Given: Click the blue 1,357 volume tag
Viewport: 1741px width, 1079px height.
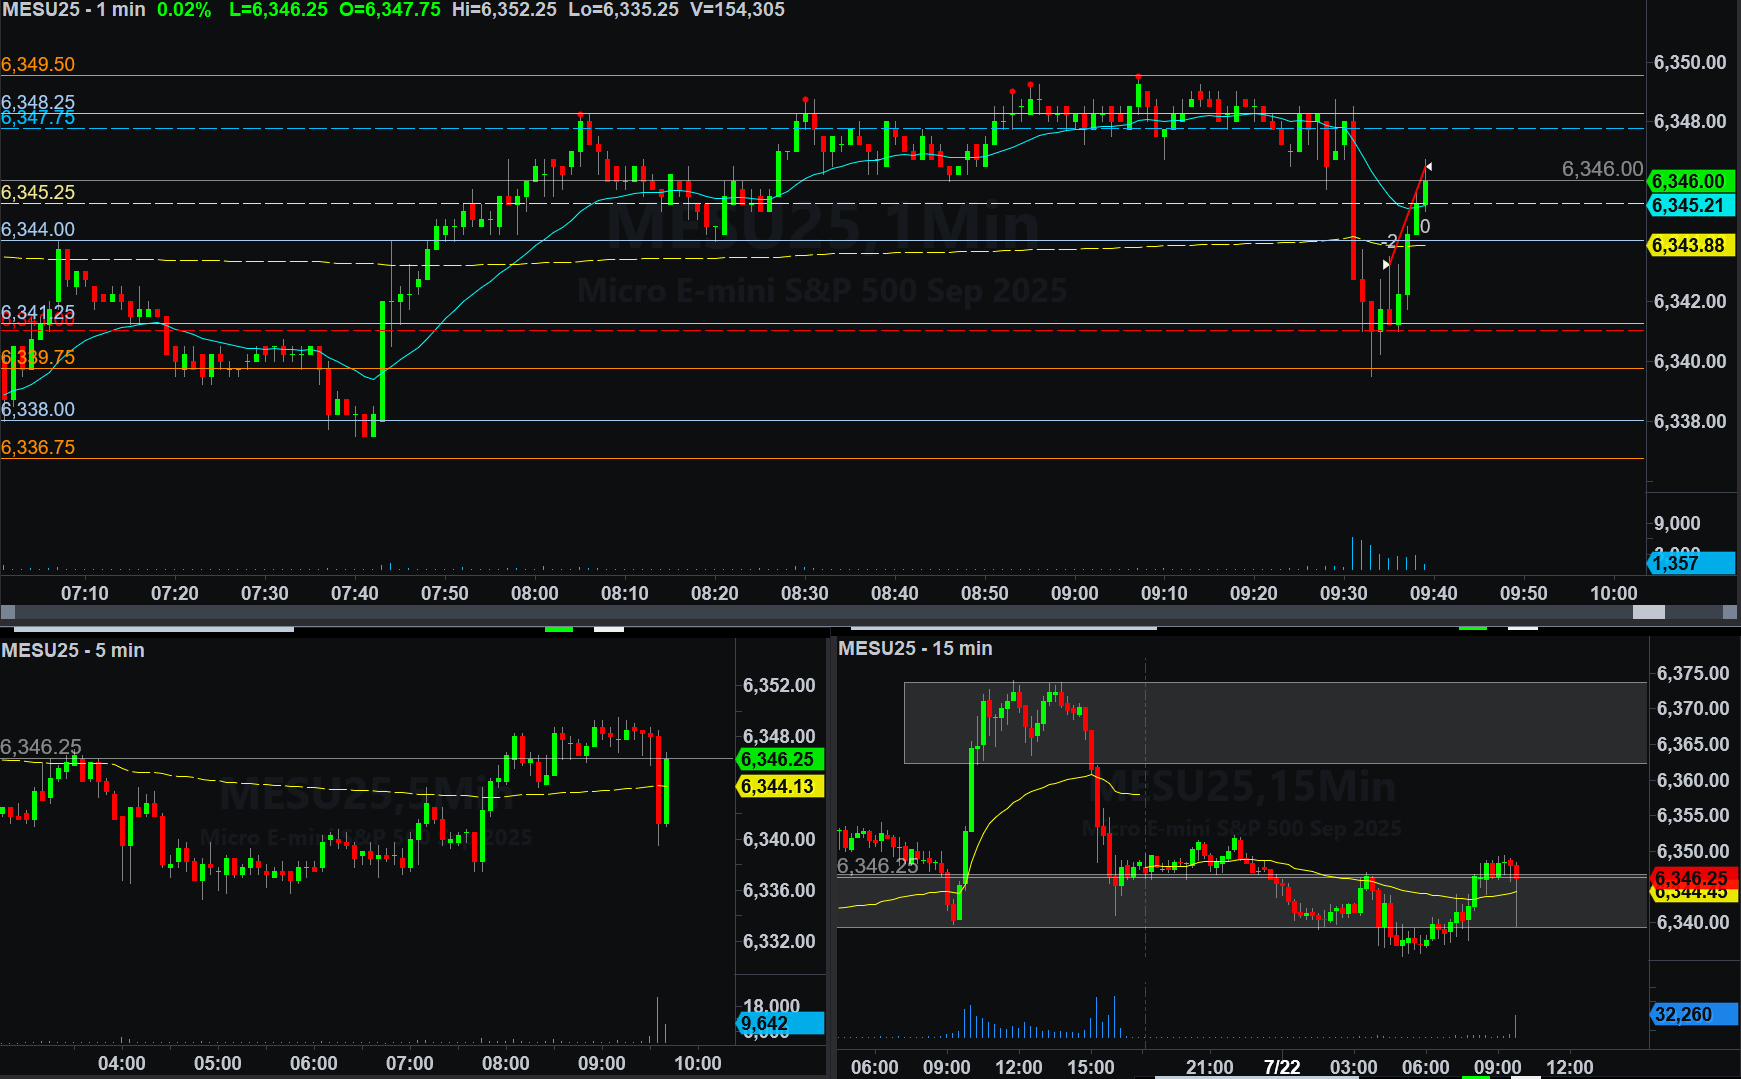Looking at the screenshot, I should 1689,563.
